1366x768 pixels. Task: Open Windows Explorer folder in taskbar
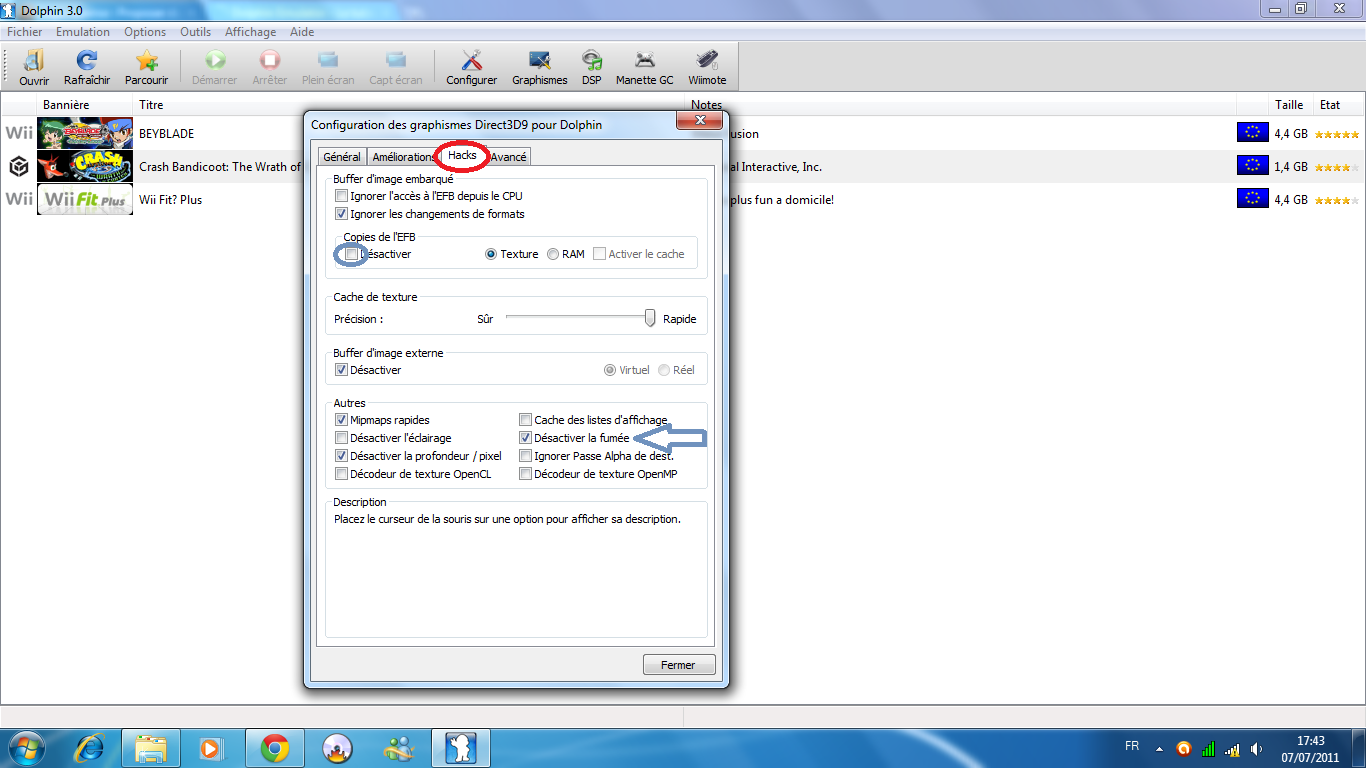pos(151,747)
